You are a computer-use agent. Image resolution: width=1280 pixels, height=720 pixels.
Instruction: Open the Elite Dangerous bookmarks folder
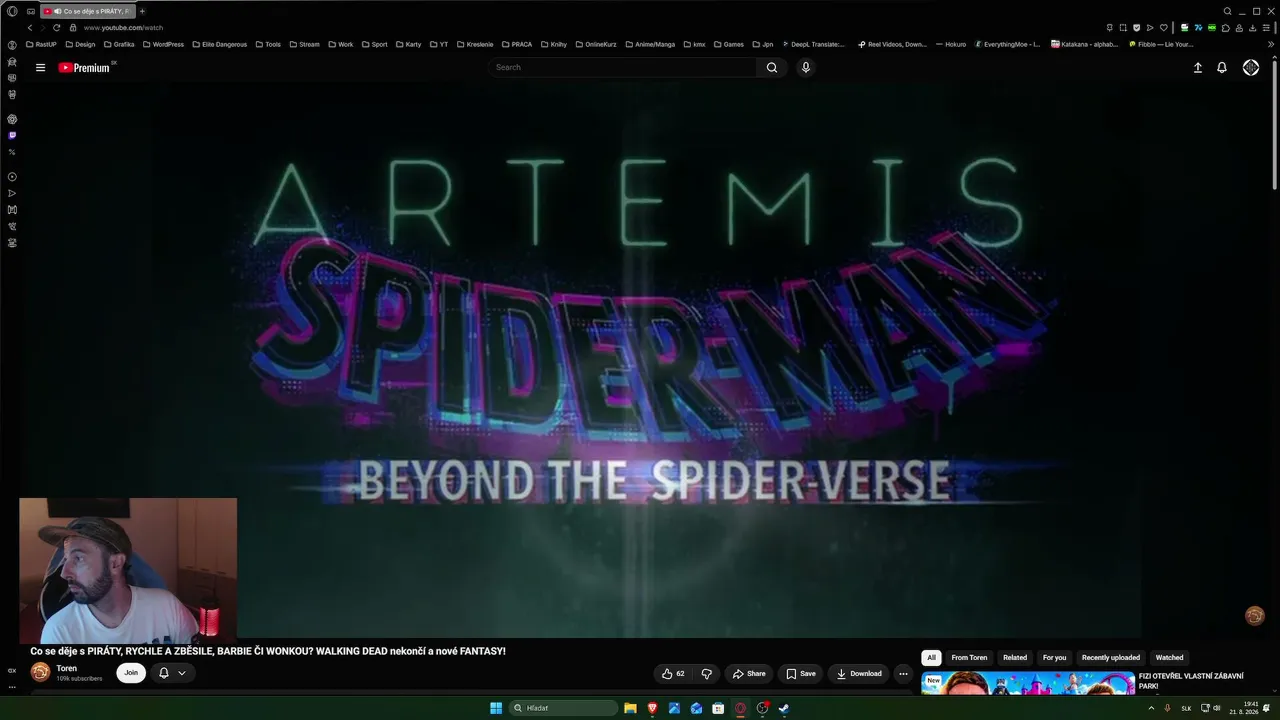[x=219, y=44]
